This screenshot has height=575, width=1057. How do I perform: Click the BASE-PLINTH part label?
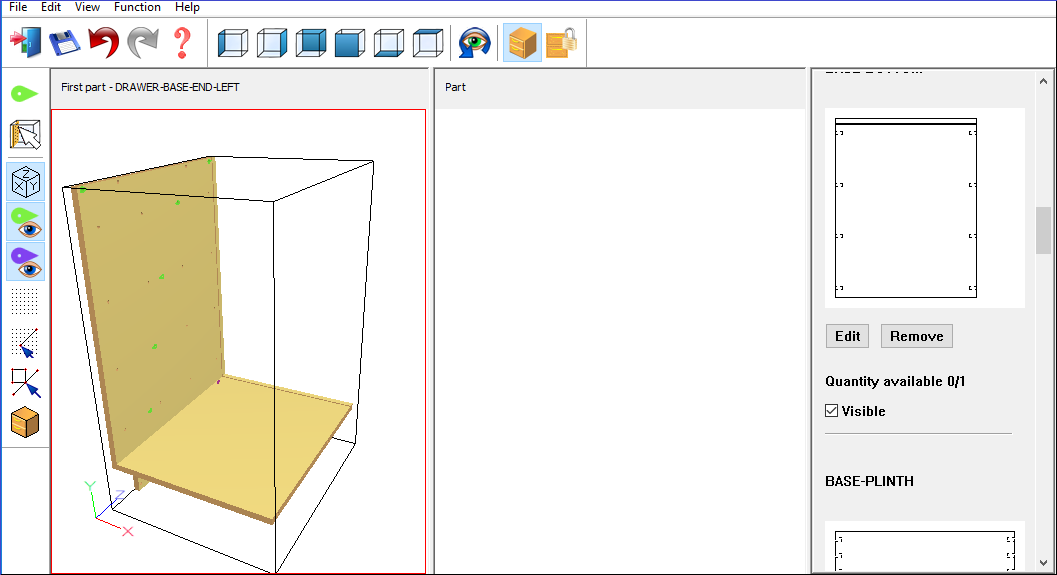(870, 481)
